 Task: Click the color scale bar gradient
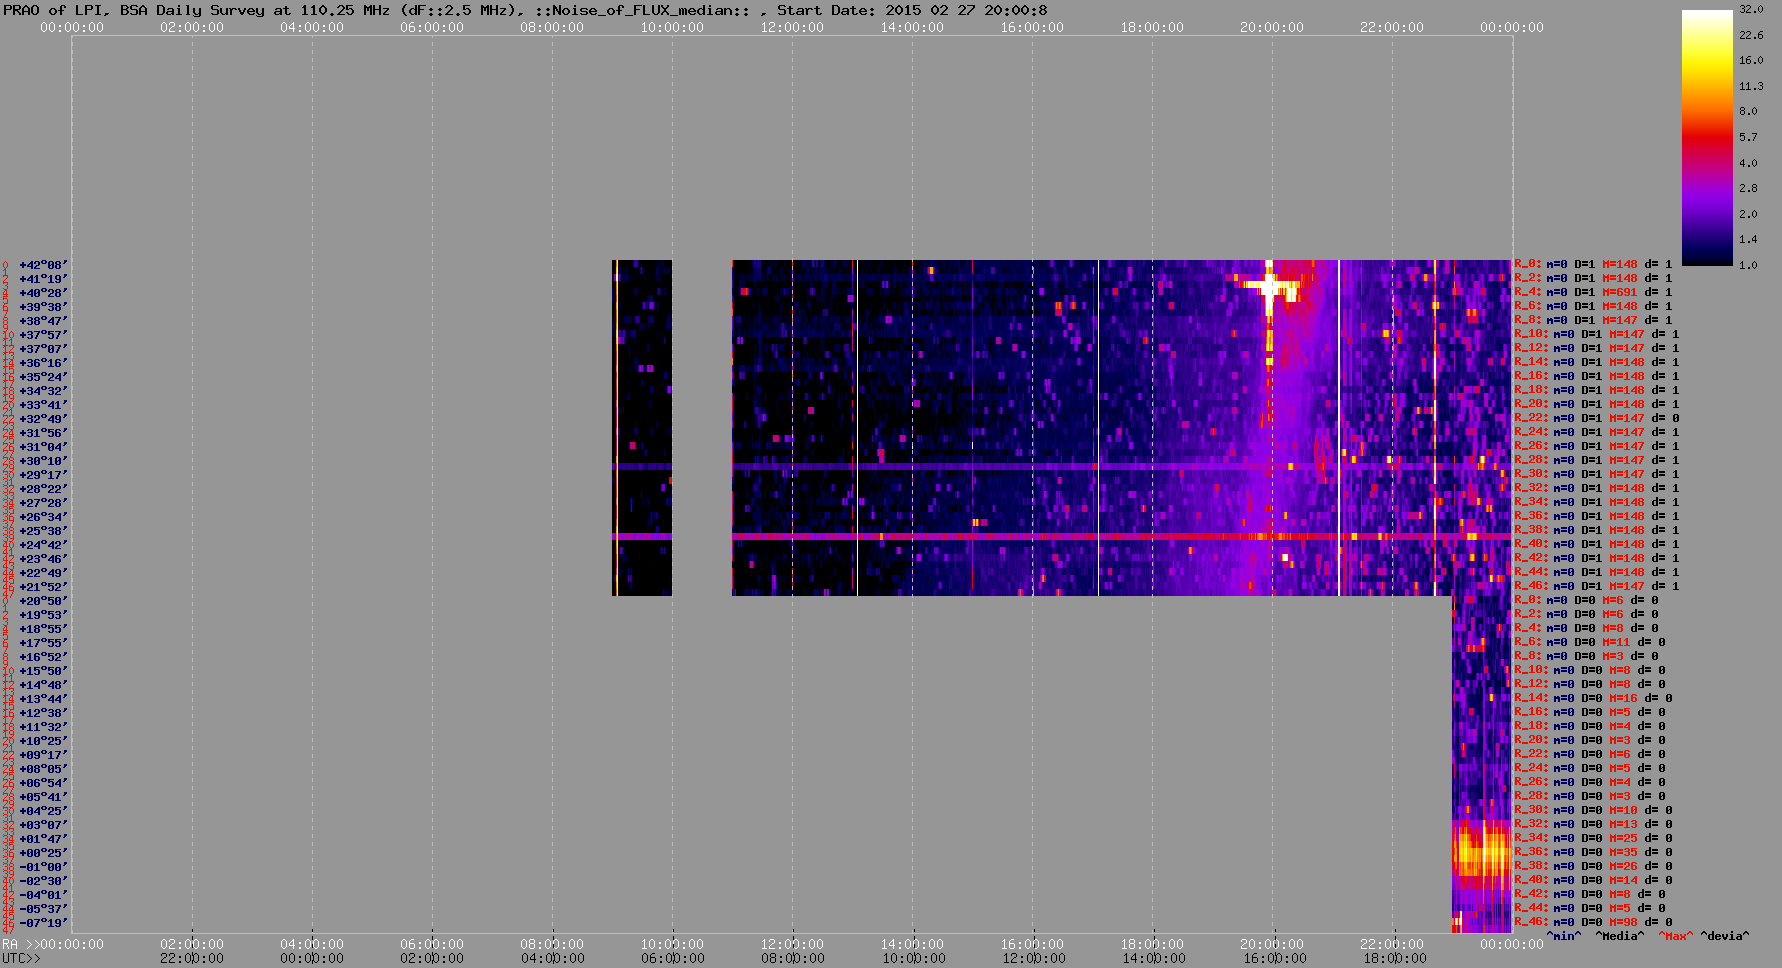pos(1707,138)
